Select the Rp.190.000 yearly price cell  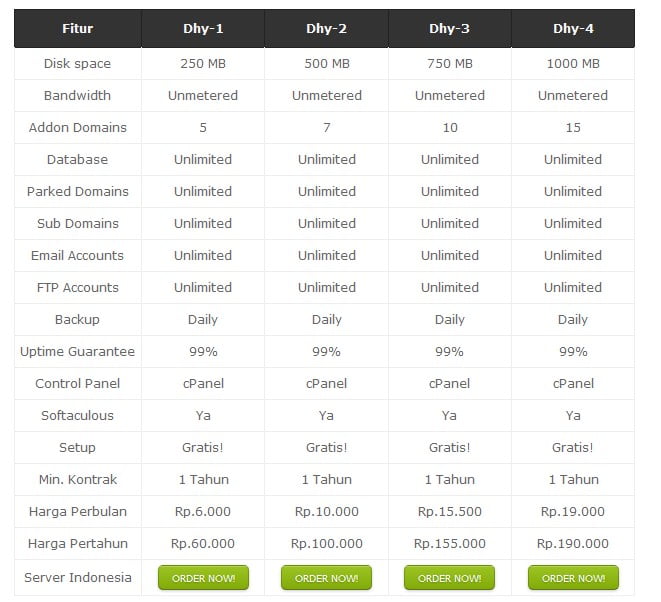pyautogui.click(x=573, y=544)
